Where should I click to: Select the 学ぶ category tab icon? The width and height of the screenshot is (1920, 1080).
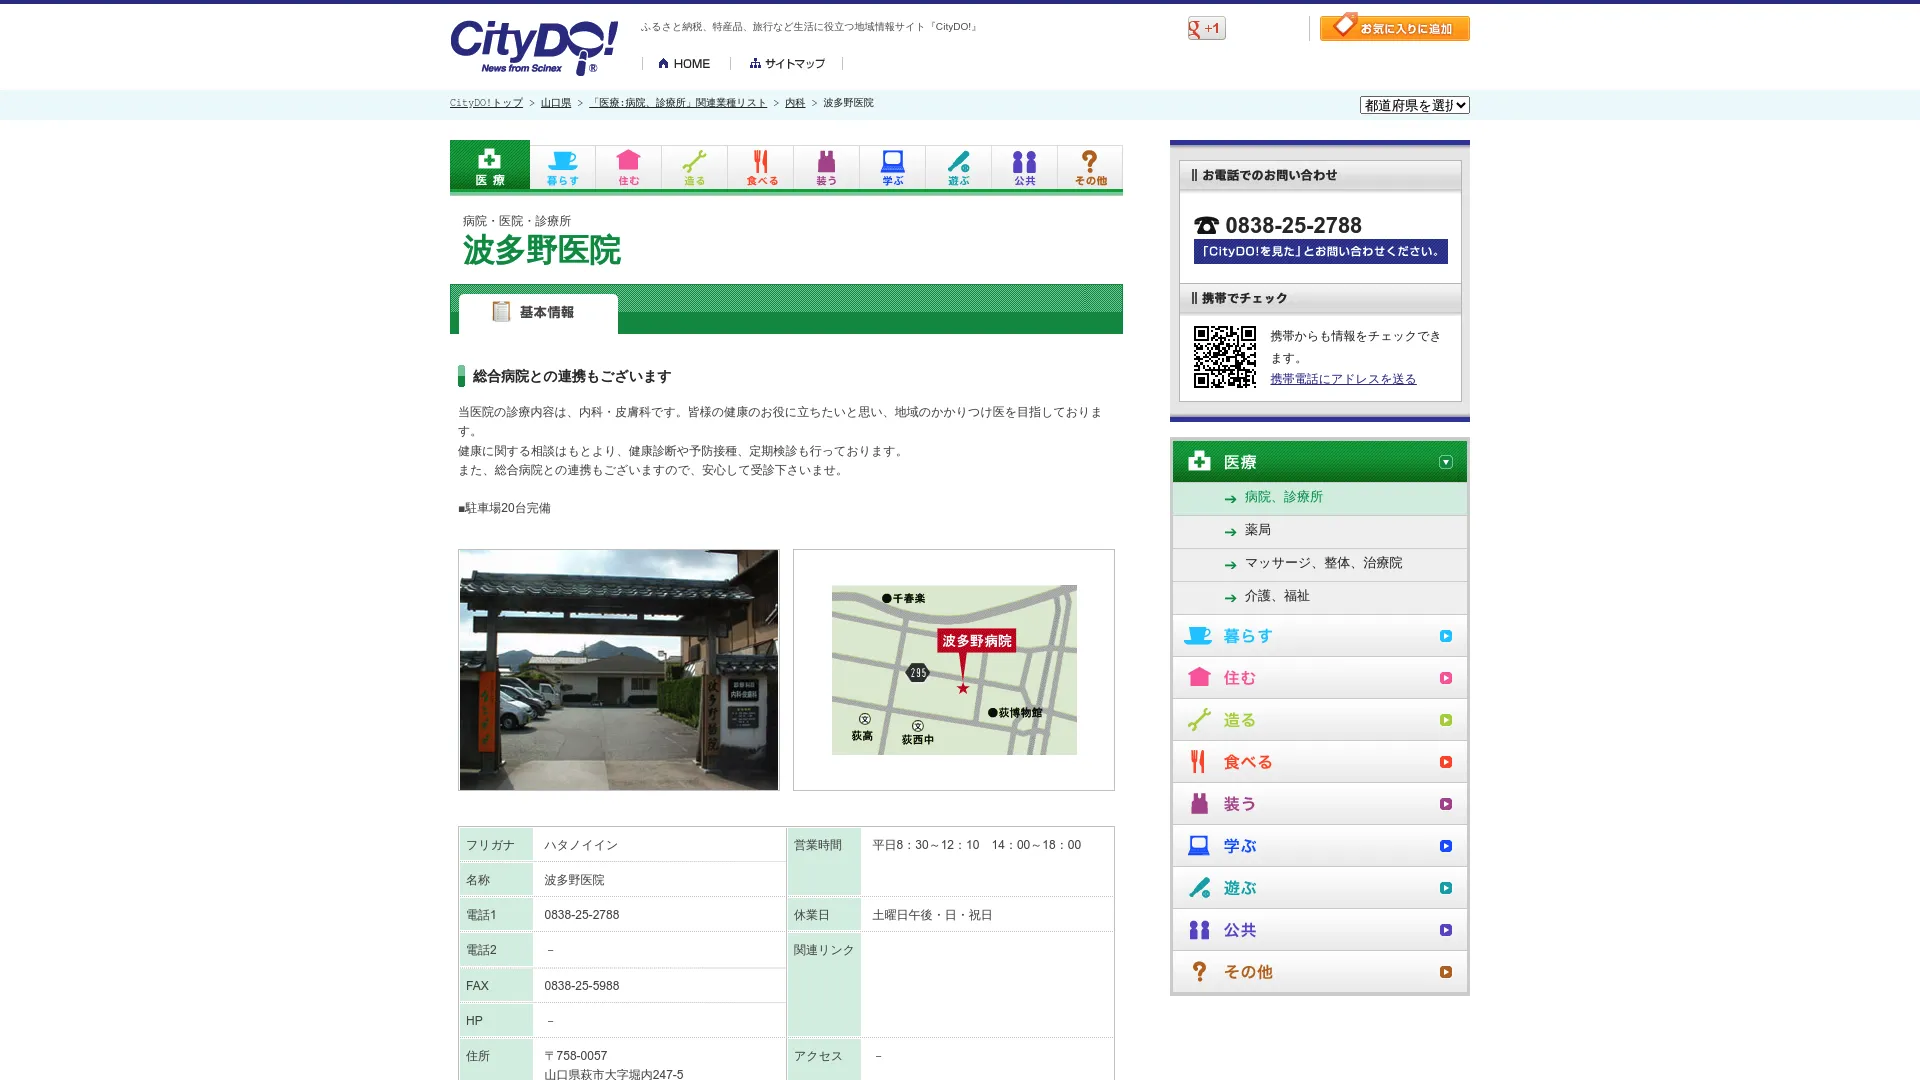point(893,167)
